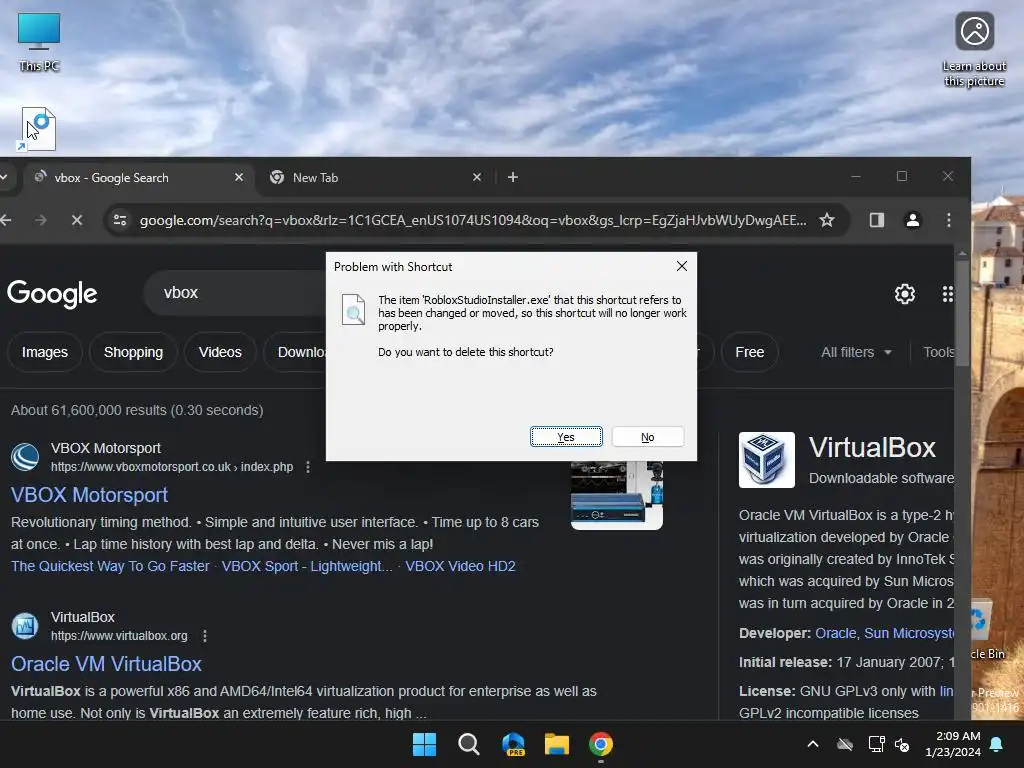Click the Chrome address bar URL

click(x=473, y=220)
